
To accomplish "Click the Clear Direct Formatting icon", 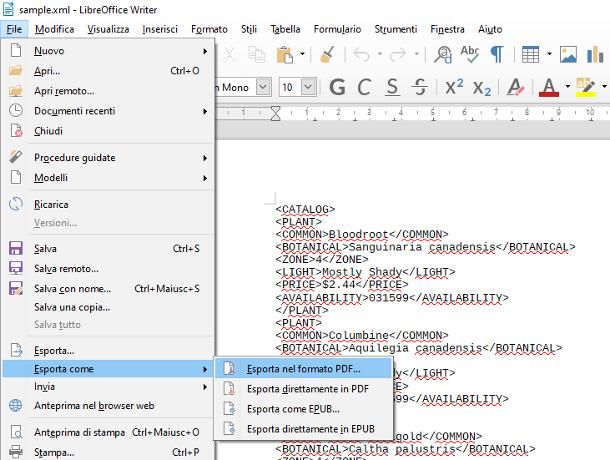I will pyautogui.click(x=515, y=87).
